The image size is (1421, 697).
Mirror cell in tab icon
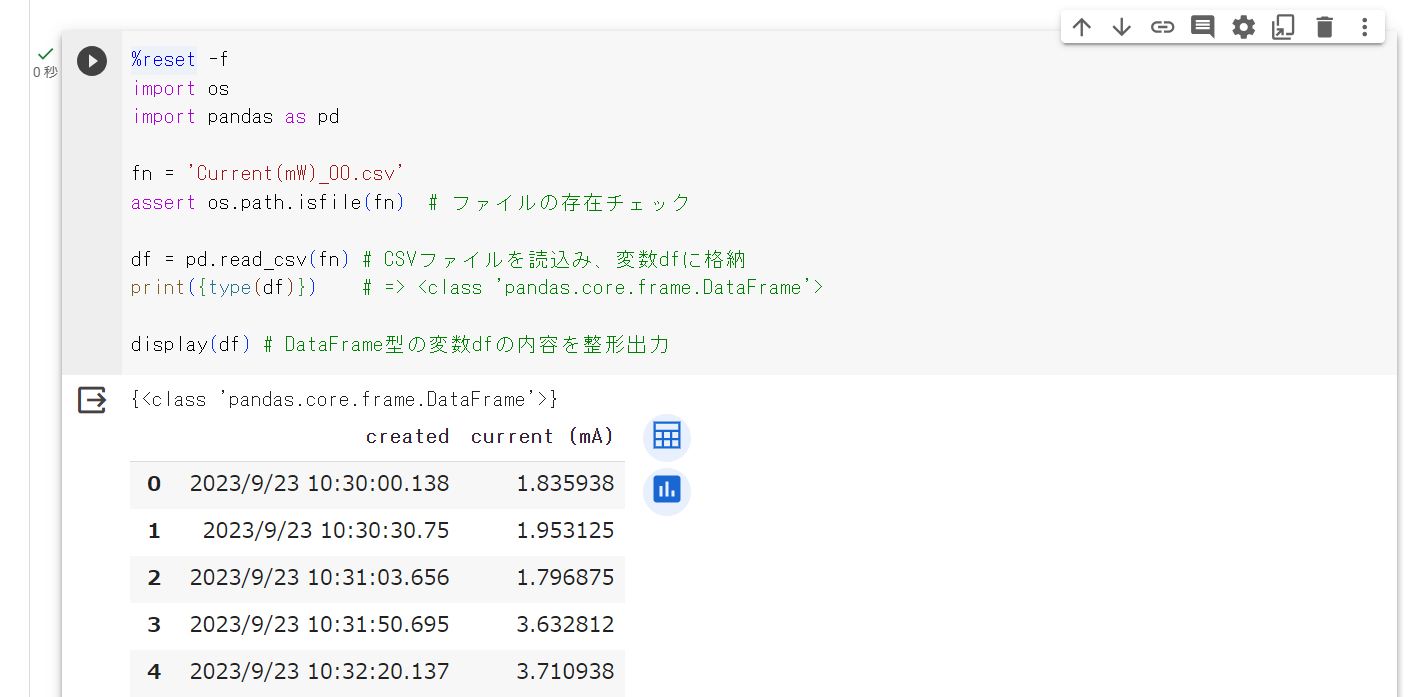tap(1283, 27)
